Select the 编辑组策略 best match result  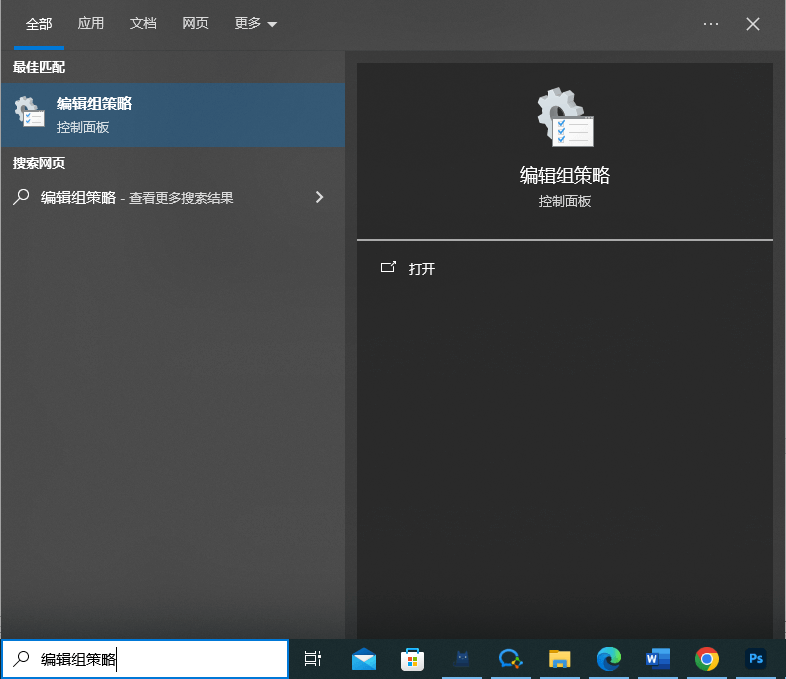173,115
